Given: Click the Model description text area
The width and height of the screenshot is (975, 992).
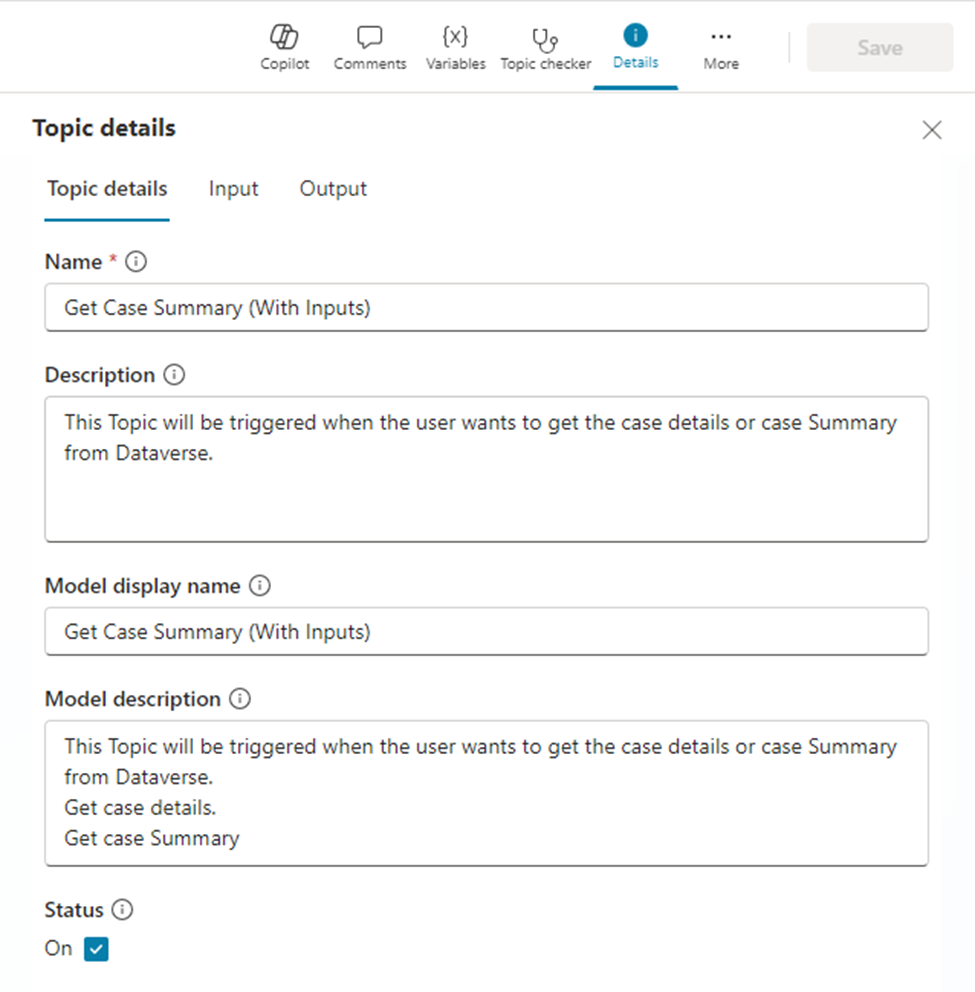Looking at the screenshot, I should point(486,792).
